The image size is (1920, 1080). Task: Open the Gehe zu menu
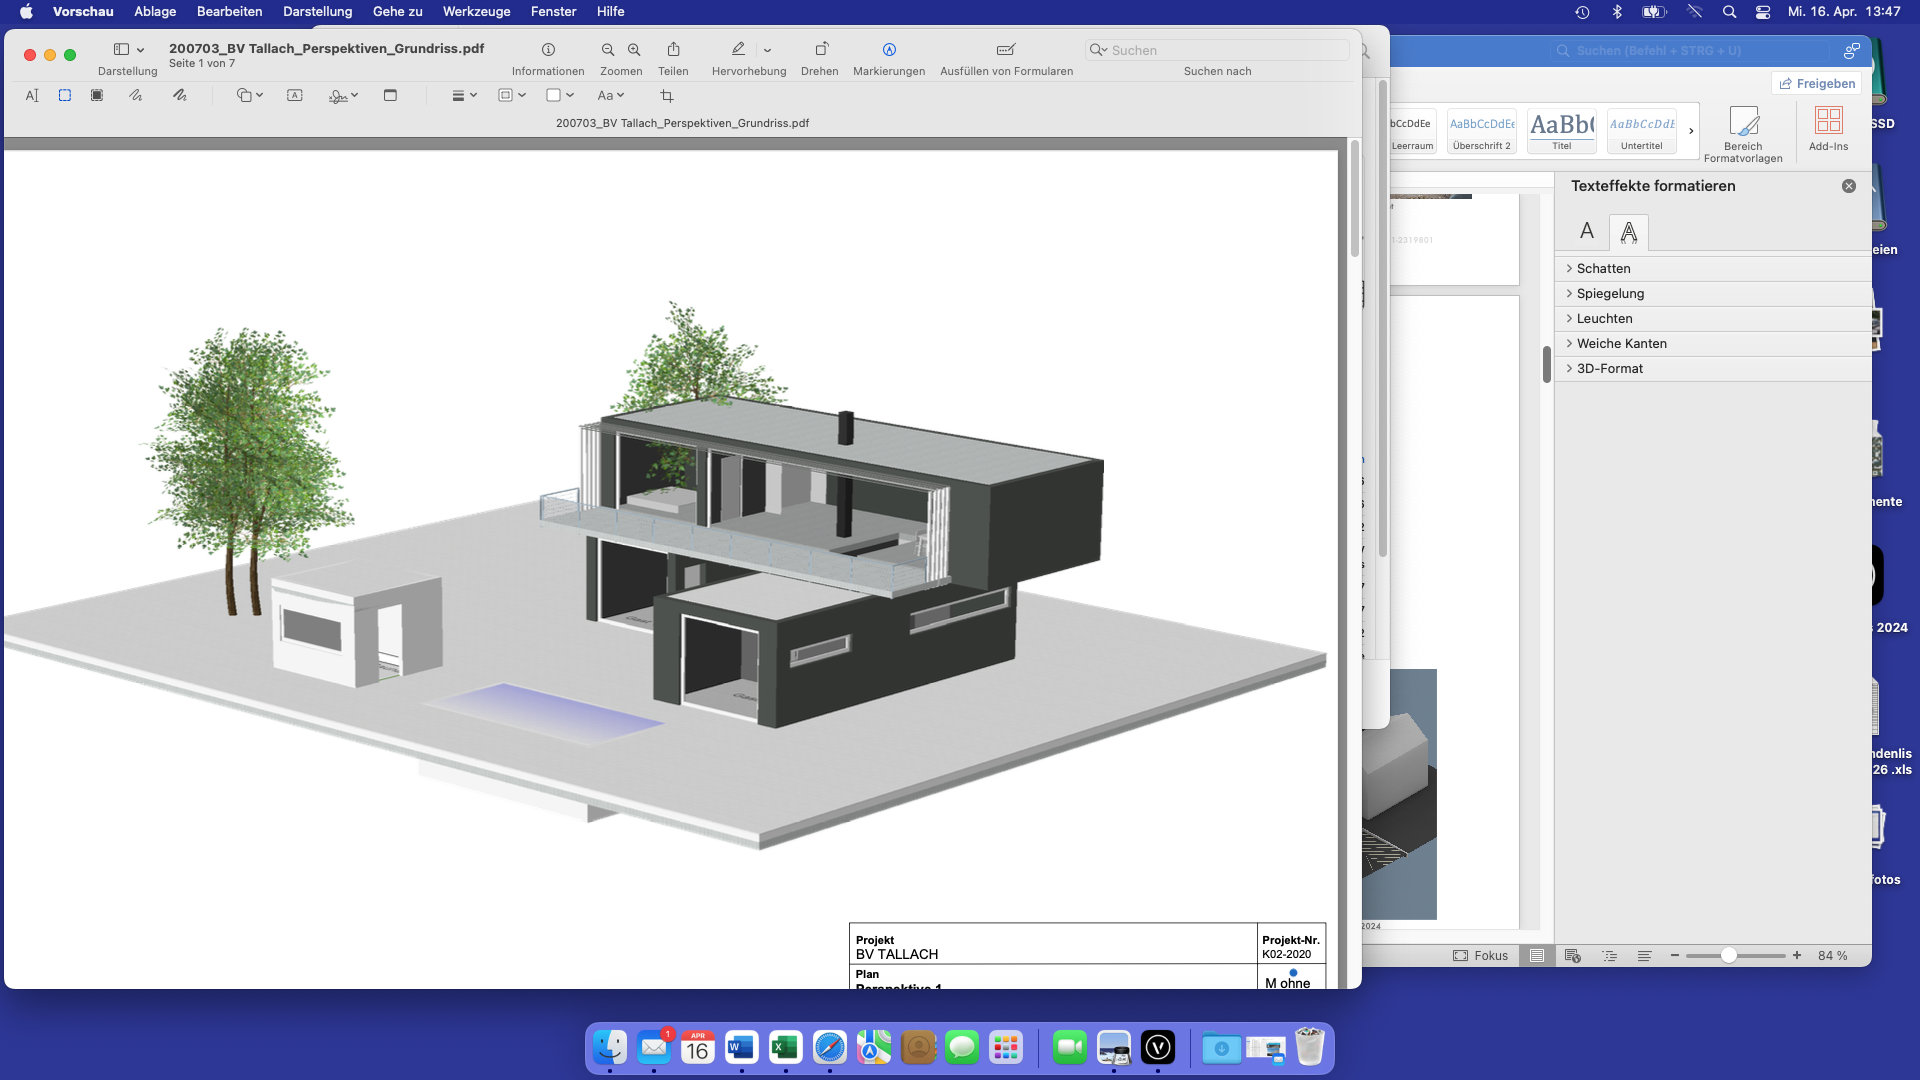pos(397,12)
